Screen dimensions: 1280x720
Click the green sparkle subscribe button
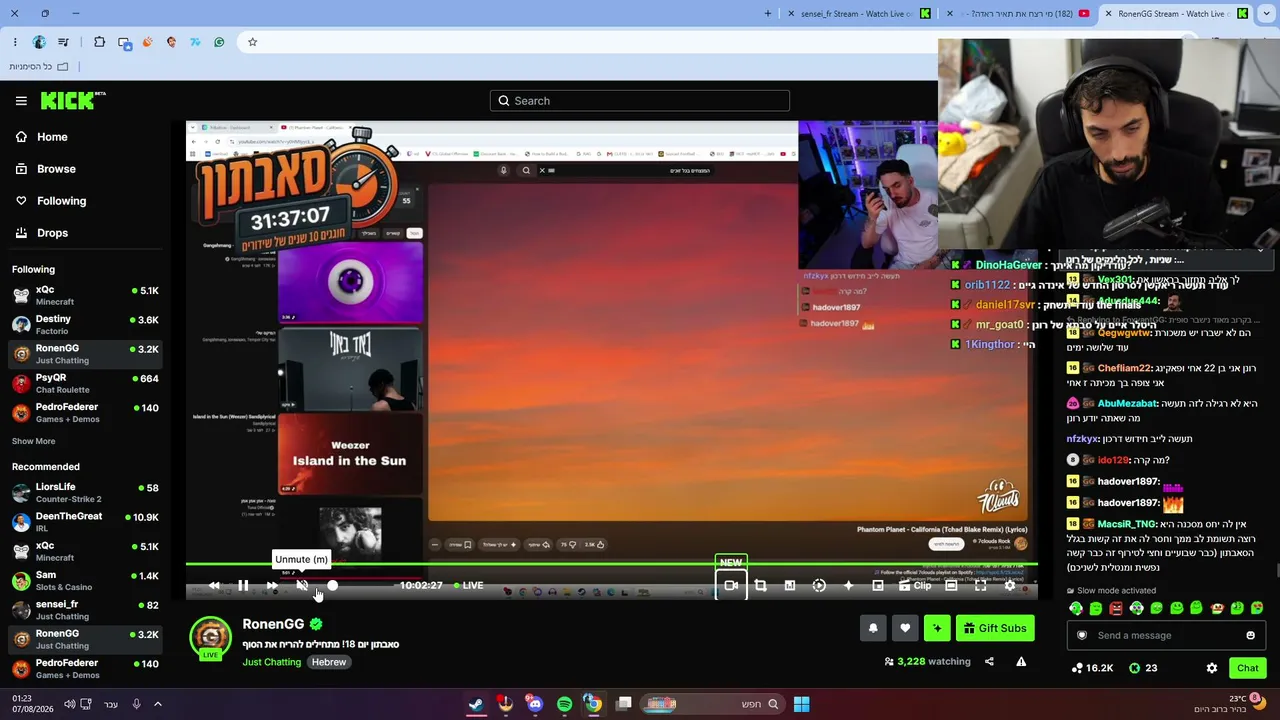(x=937, y=628)
